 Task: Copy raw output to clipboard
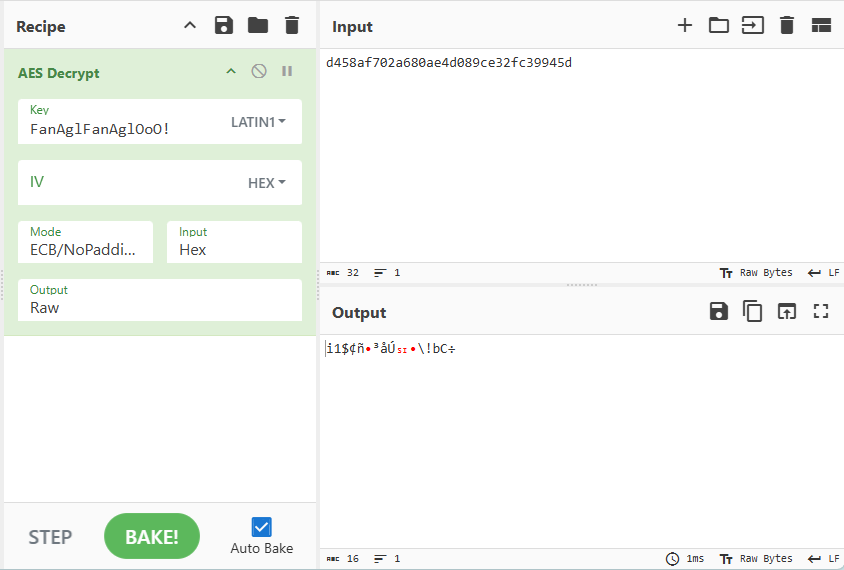[752, 312]
